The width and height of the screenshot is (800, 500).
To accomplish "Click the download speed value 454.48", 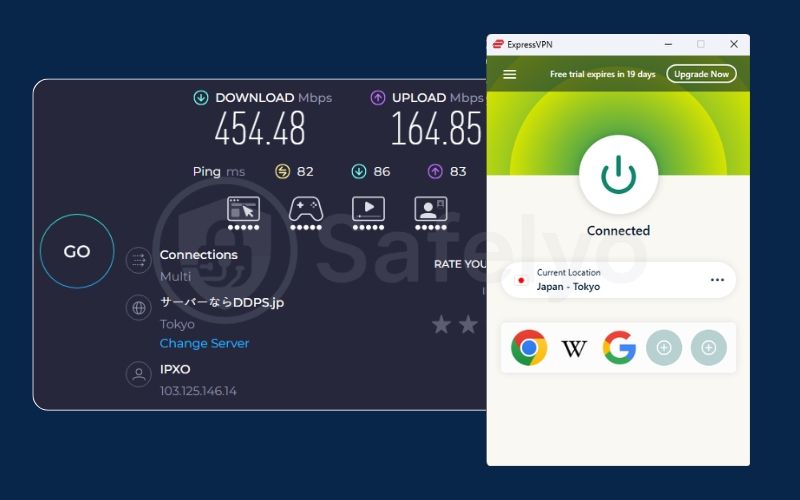I will coord(260,129).
